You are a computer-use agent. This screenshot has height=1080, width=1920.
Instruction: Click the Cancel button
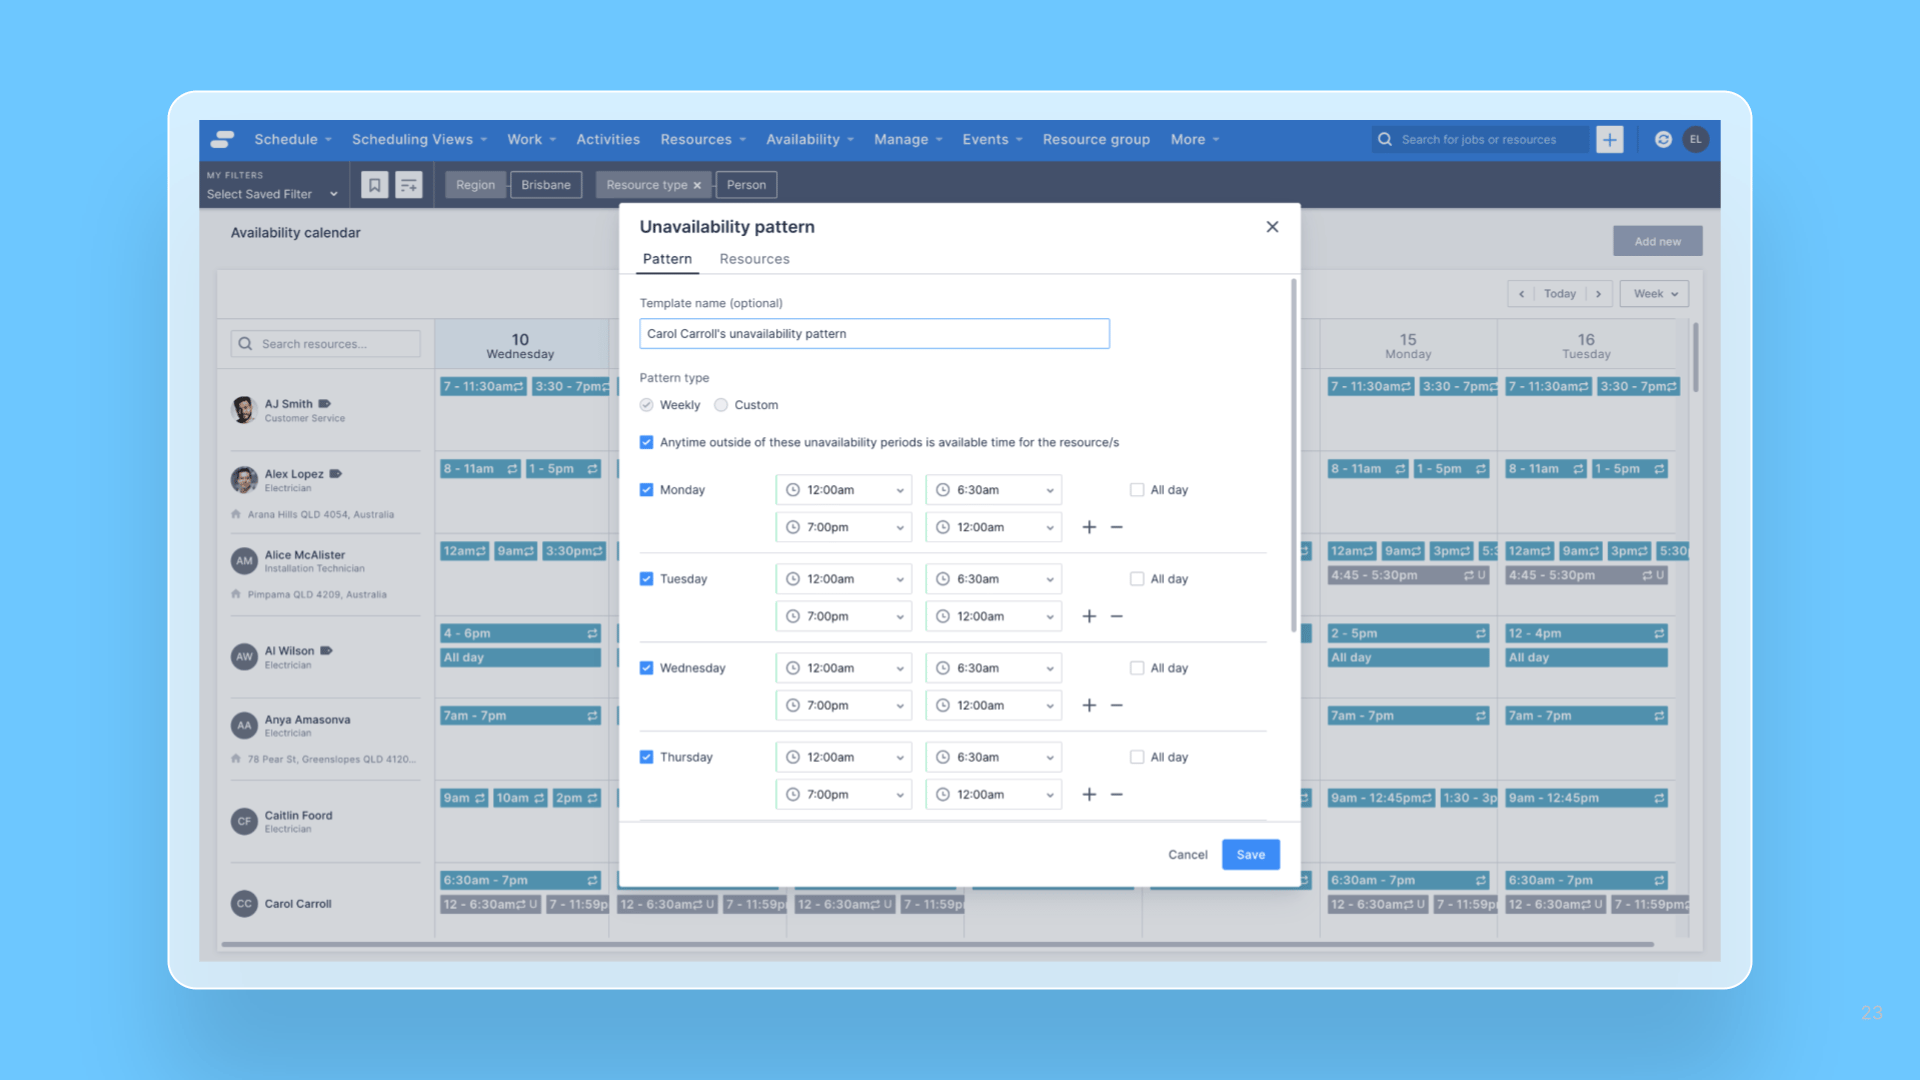[1188, 855]
